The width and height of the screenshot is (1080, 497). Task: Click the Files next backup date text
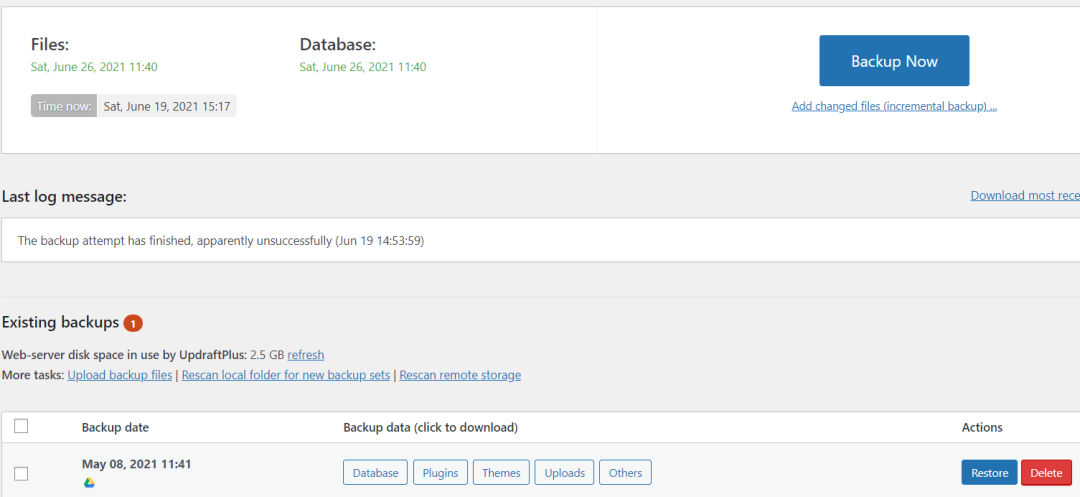point(94,67)
